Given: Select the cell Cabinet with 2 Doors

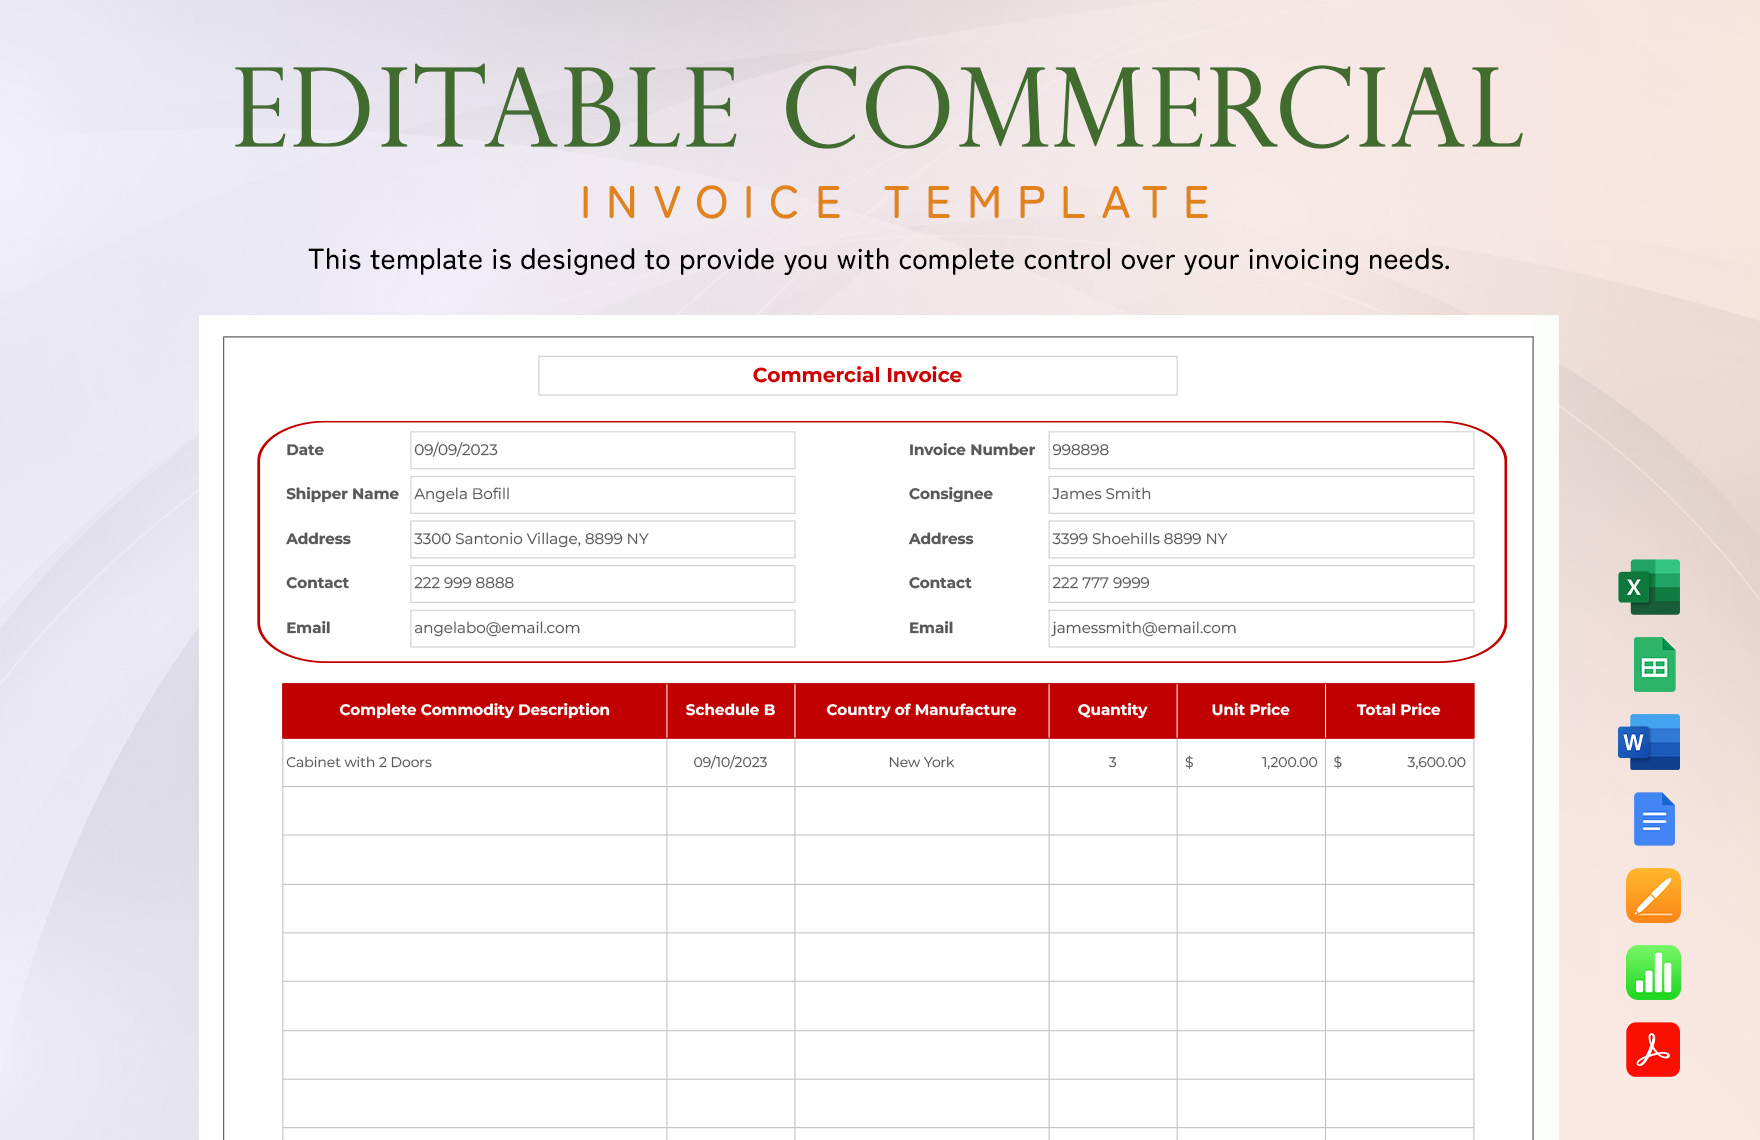Looking at the screenshot, I should 474,762.
